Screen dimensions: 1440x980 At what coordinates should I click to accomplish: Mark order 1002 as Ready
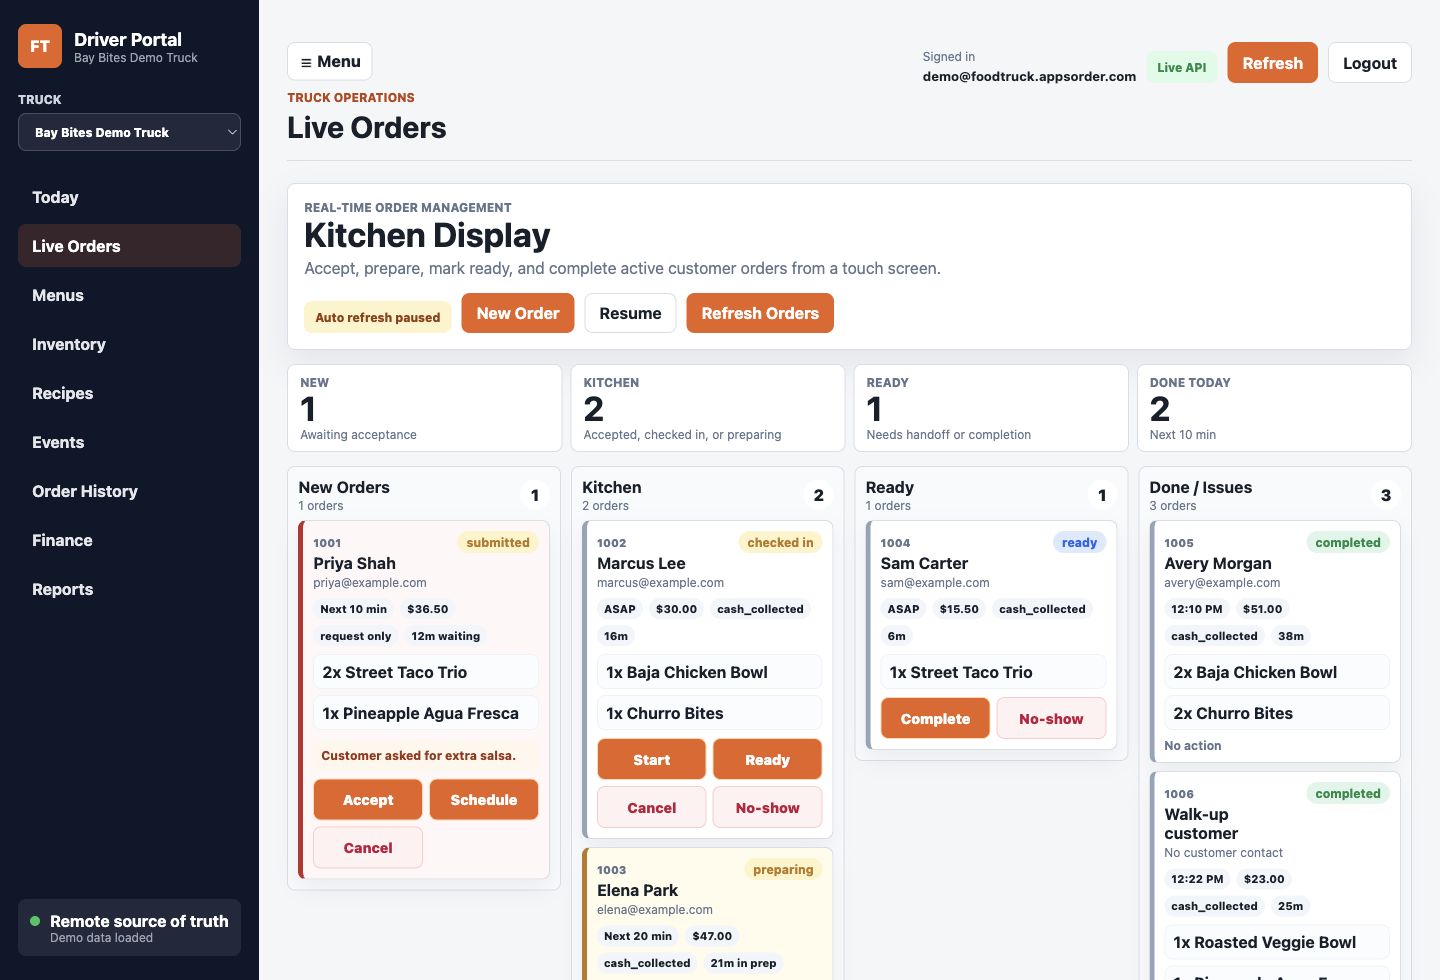point(768,760)
